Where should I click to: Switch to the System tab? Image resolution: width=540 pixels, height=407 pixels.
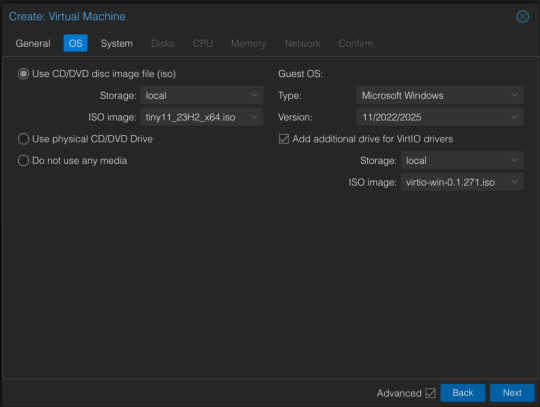[x=117, y=43]
